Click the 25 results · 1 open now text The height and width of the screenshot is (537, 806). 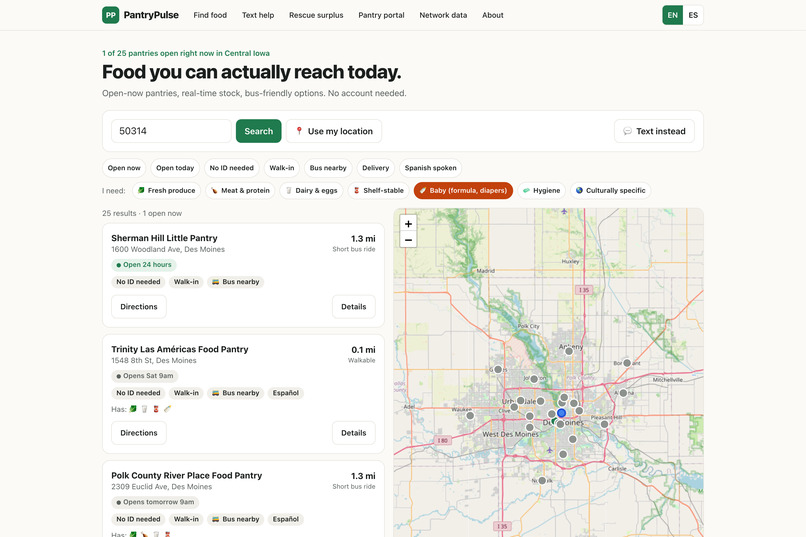142,213
